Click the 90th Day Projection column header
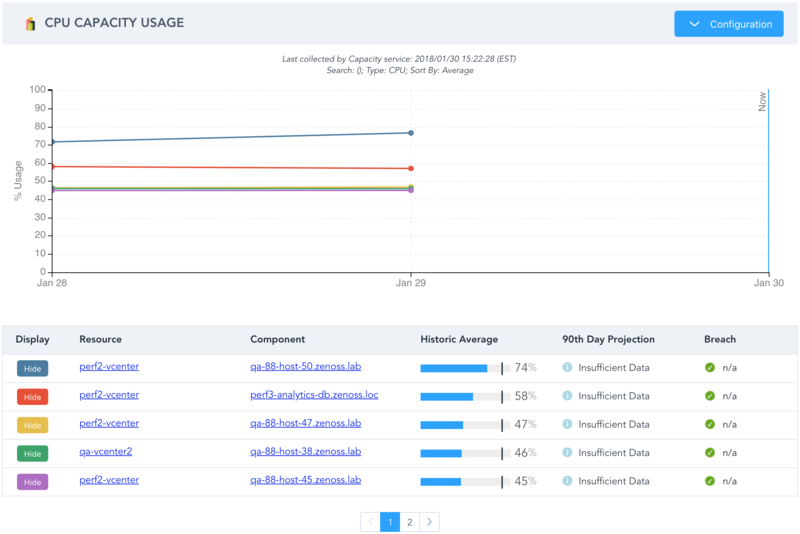800x534 pixels. [x=608, y=339]
